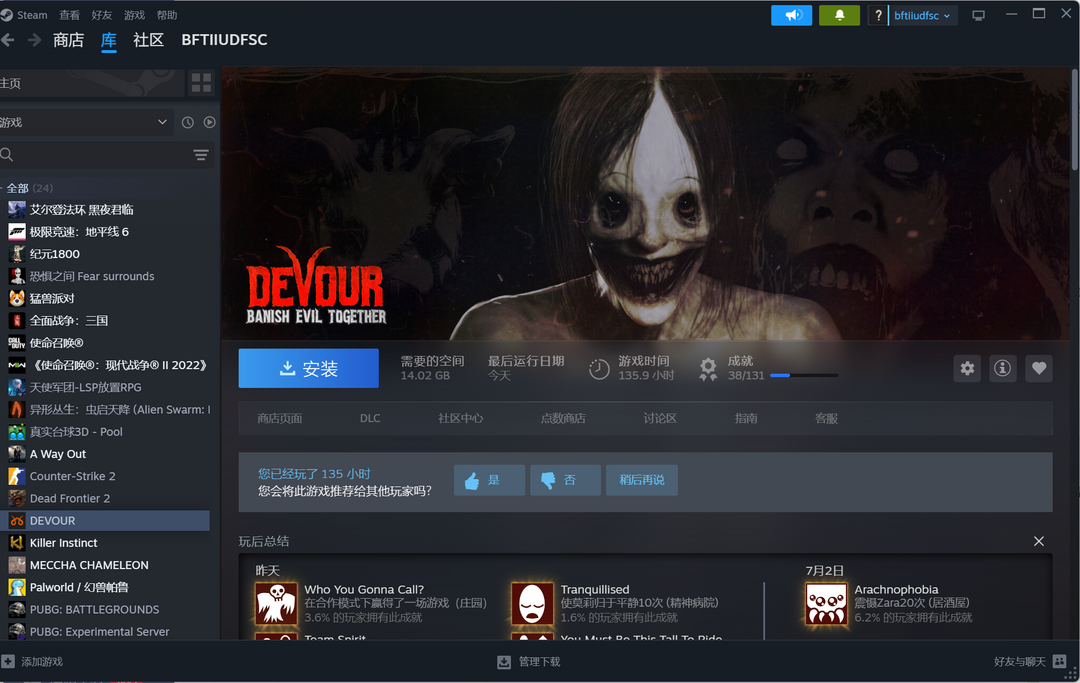Open 点数商店 link
The image size is (1080, 683).
[x=563, y=418]
